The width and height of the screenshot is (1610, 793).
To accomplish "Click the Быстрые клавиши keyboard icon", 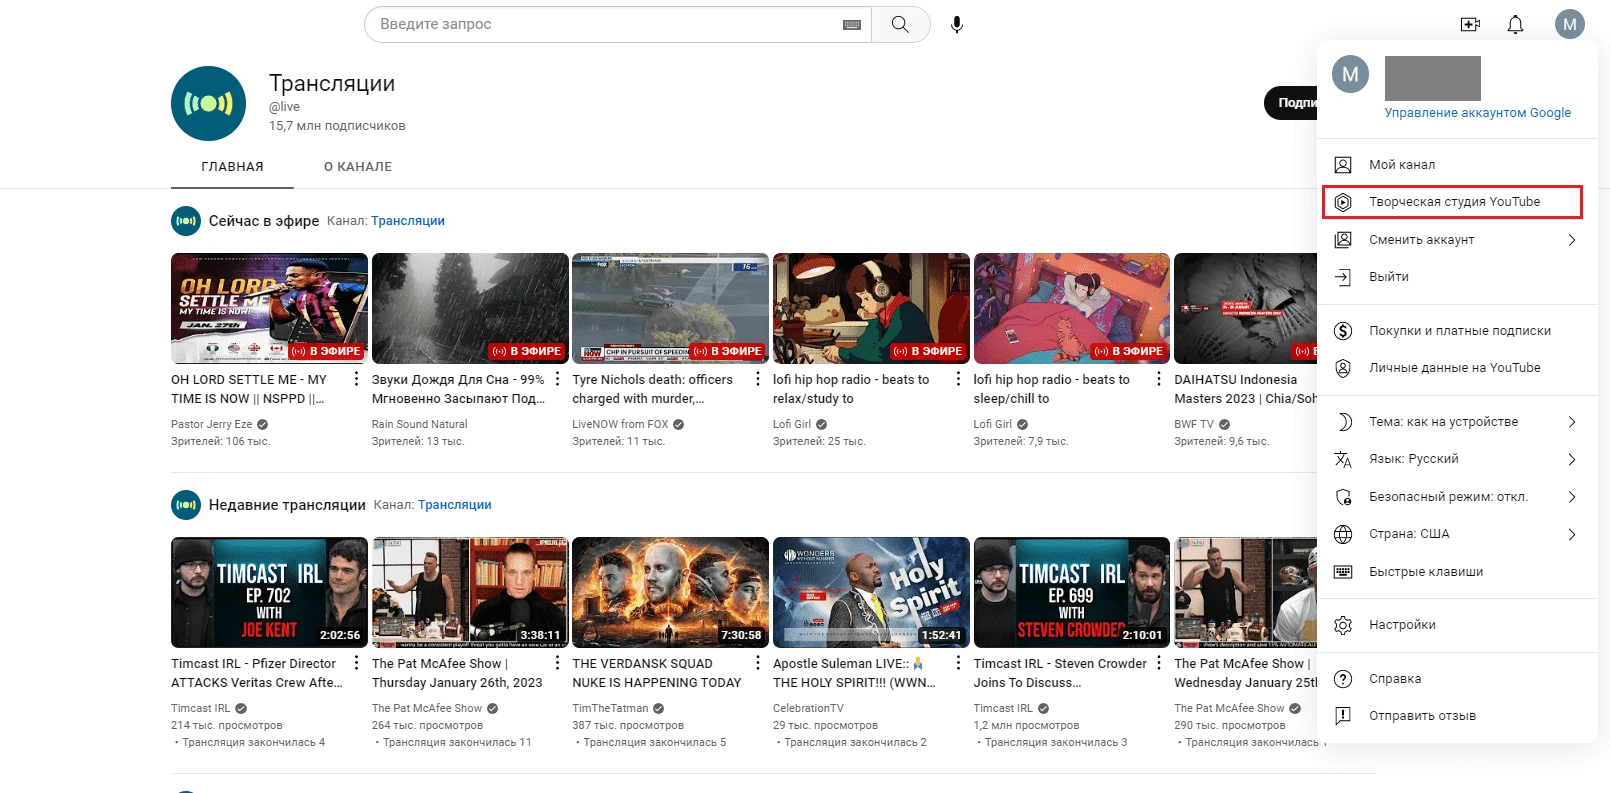I will (x=1344, y=572).
